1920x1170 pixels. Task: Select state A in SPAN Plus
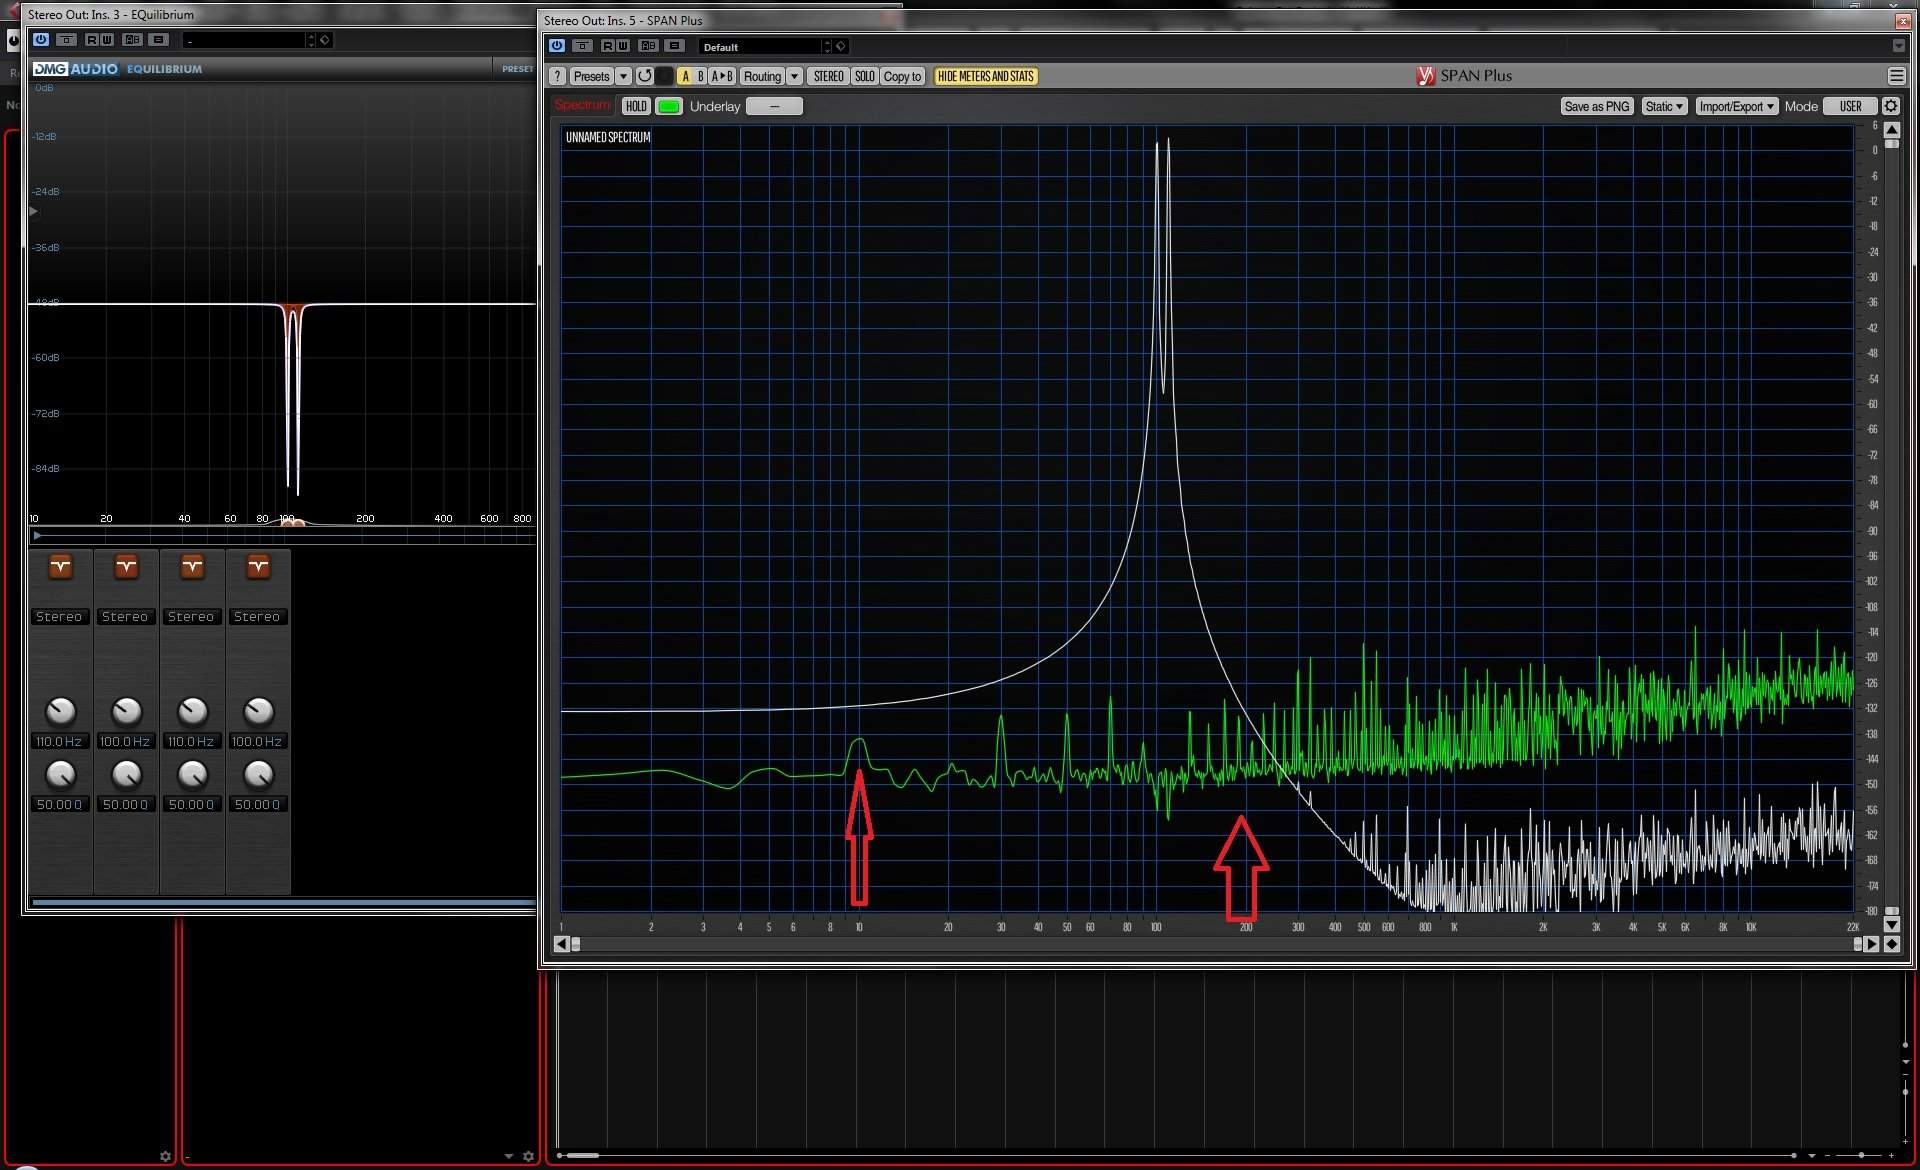685,76
